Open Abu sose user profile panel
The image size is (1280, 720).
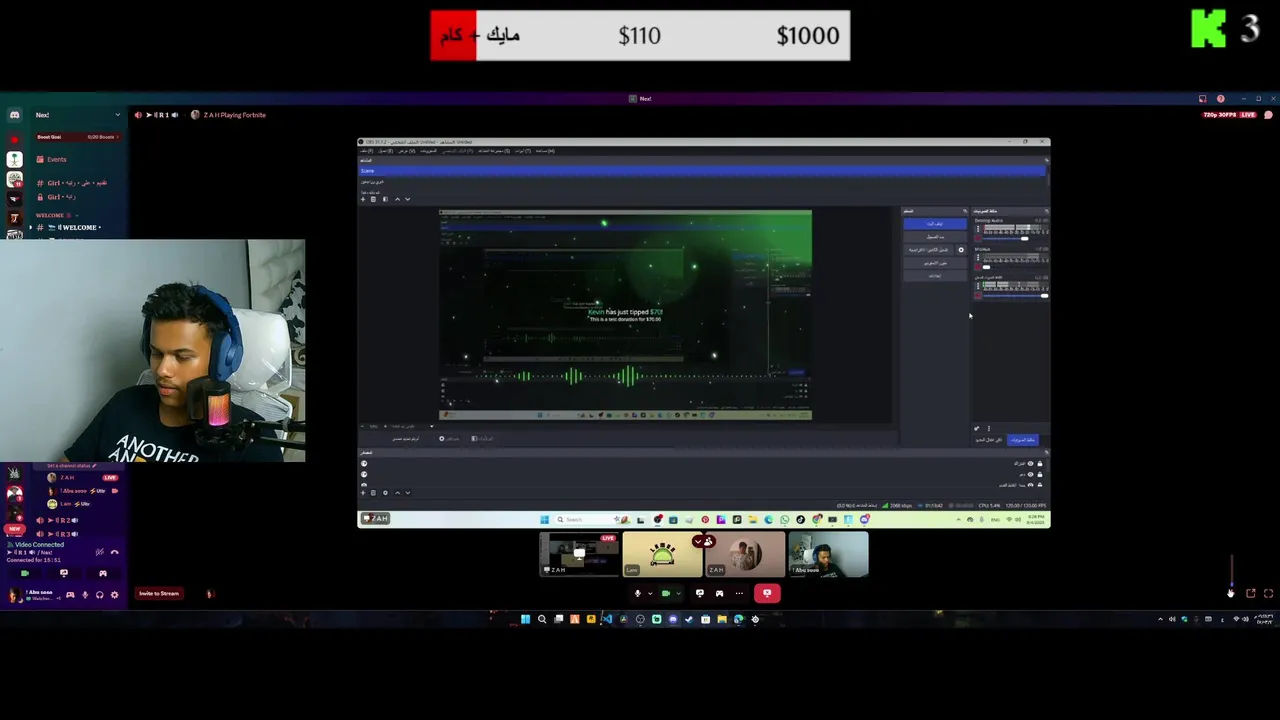(29, 594)
